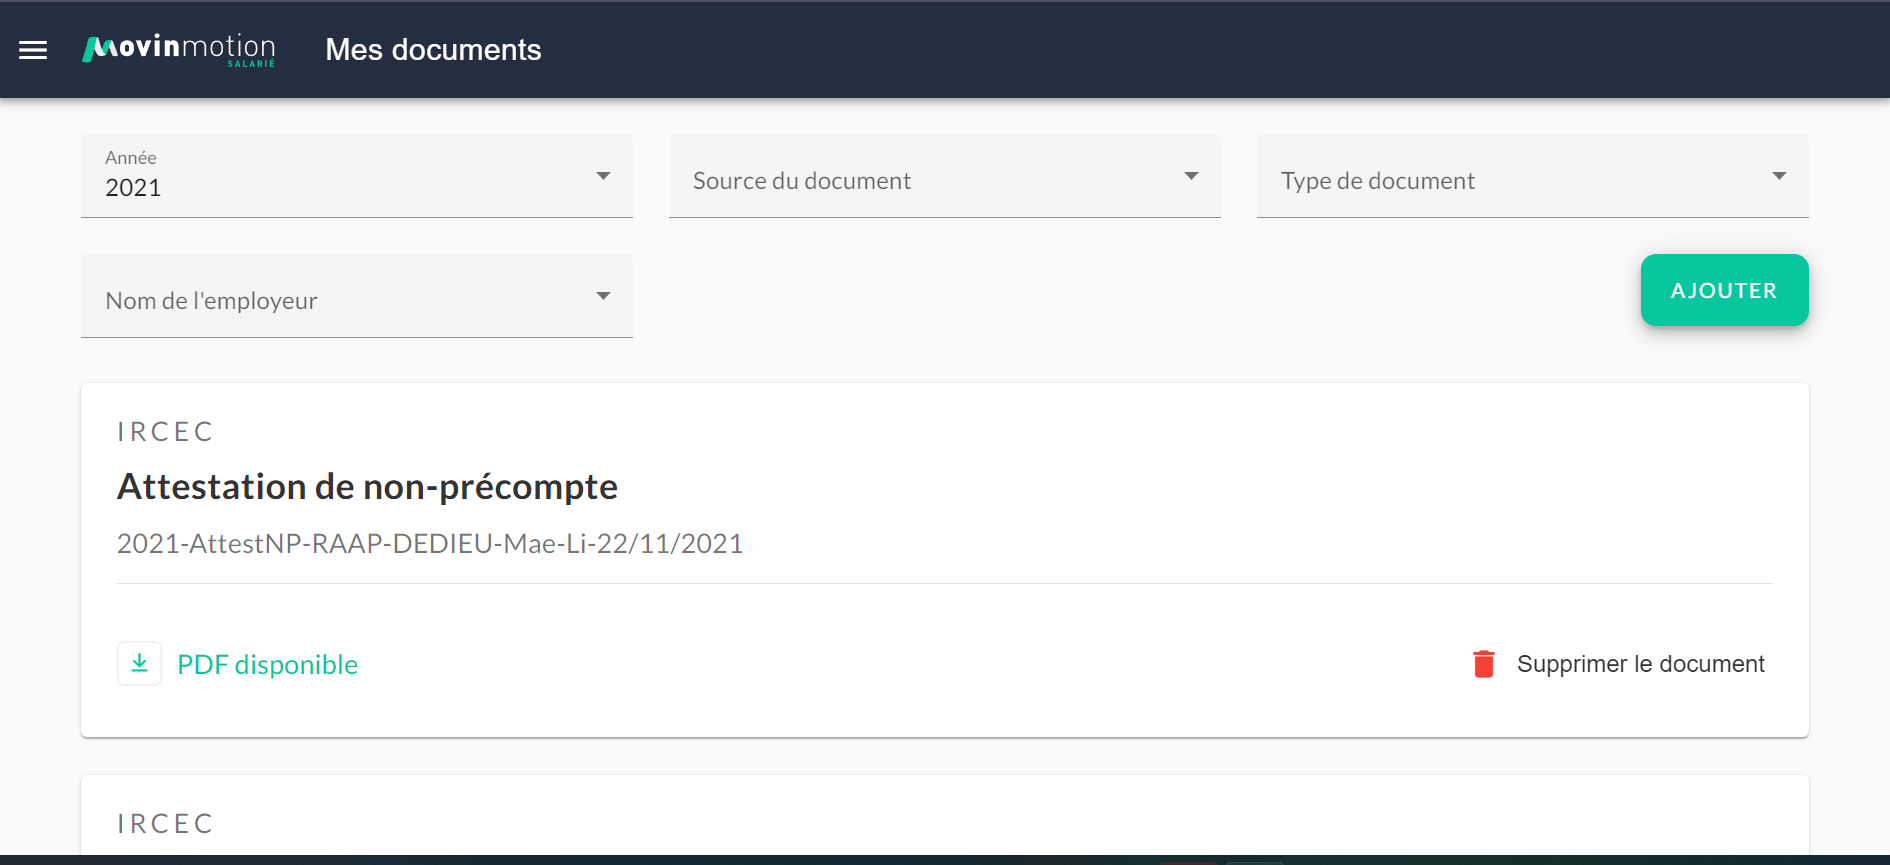This screenshot has height=865, width=1890.
Task: Click the red trash bin icon
Action: pos(1484,664)
